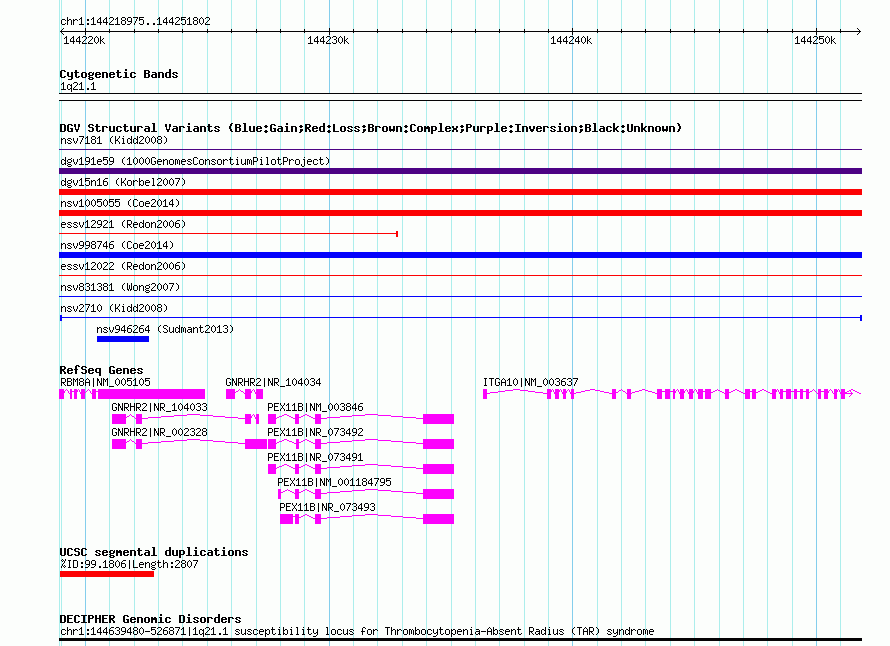Open the nsv1005055 (Coe2014) label

click(120, 203)
